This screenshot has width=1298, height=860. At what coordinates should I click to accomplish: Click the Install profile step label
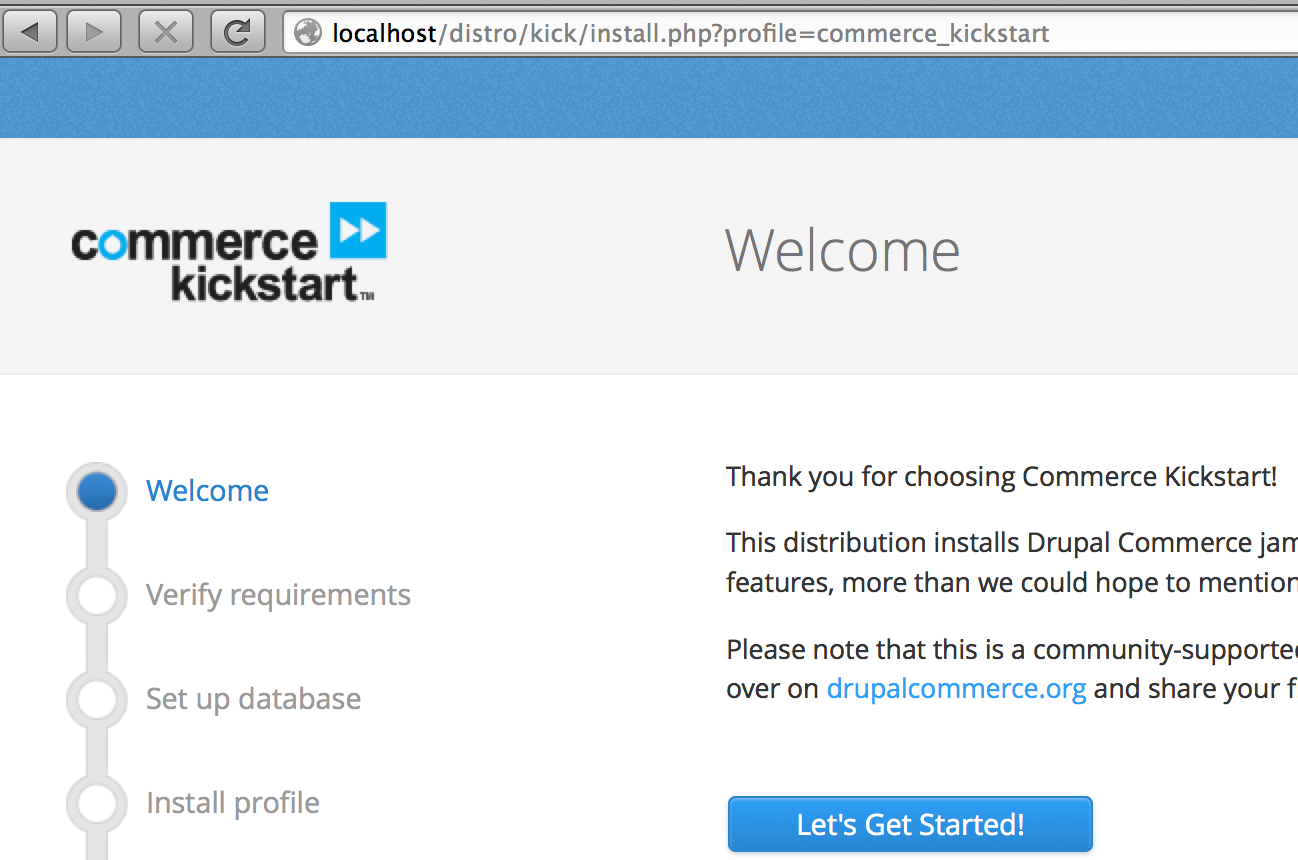coord(233,803)
